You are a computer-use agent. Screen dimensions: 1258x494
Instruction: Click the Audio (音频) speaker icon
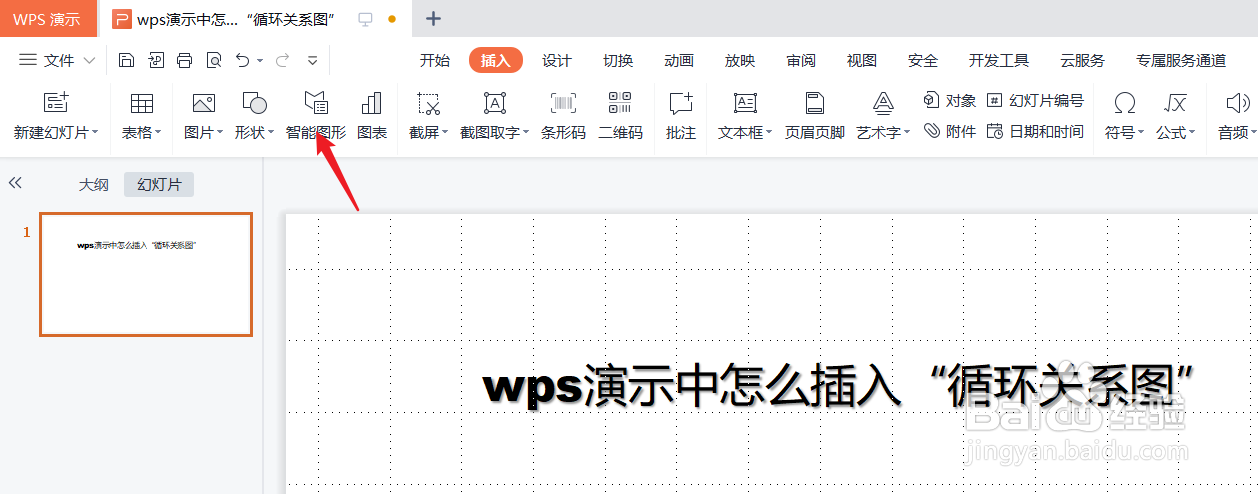(1238, 102)
